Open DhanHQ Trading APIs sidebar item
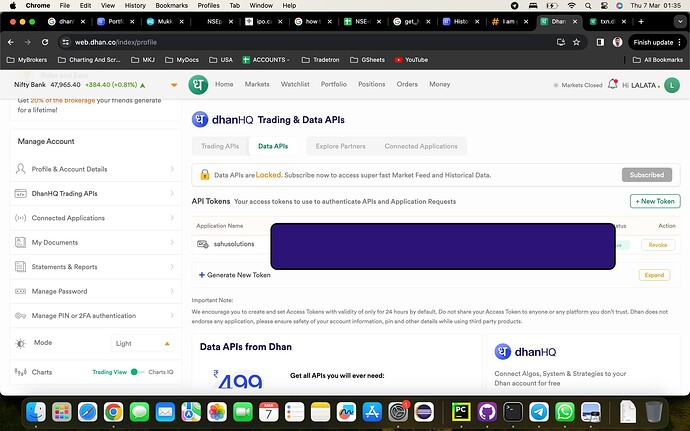Image resolution: width=690 pixels, height=431 pixels. 95,193
